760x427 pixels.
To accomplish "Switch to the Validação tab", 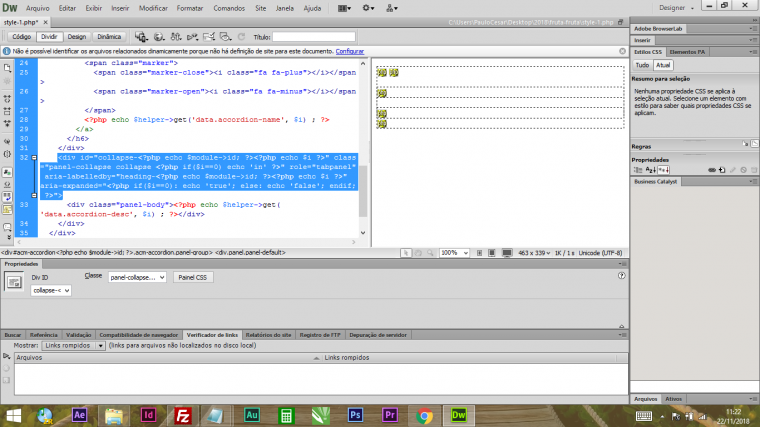I will (x=78, y=334).
